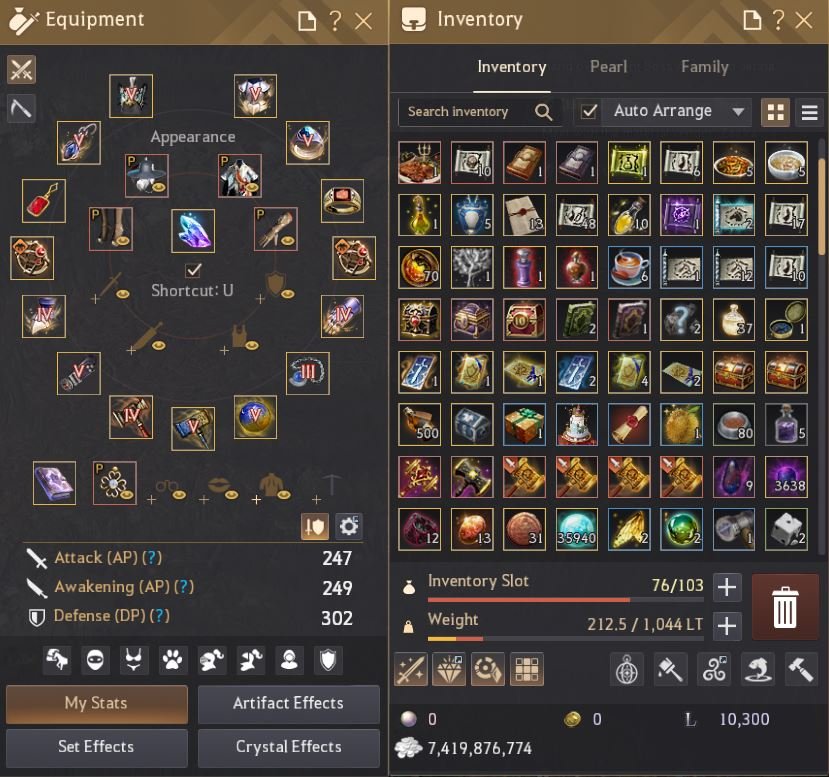Switch to the Pearl tab
Screen dimensions: 829x777
[x=608, y=67]
